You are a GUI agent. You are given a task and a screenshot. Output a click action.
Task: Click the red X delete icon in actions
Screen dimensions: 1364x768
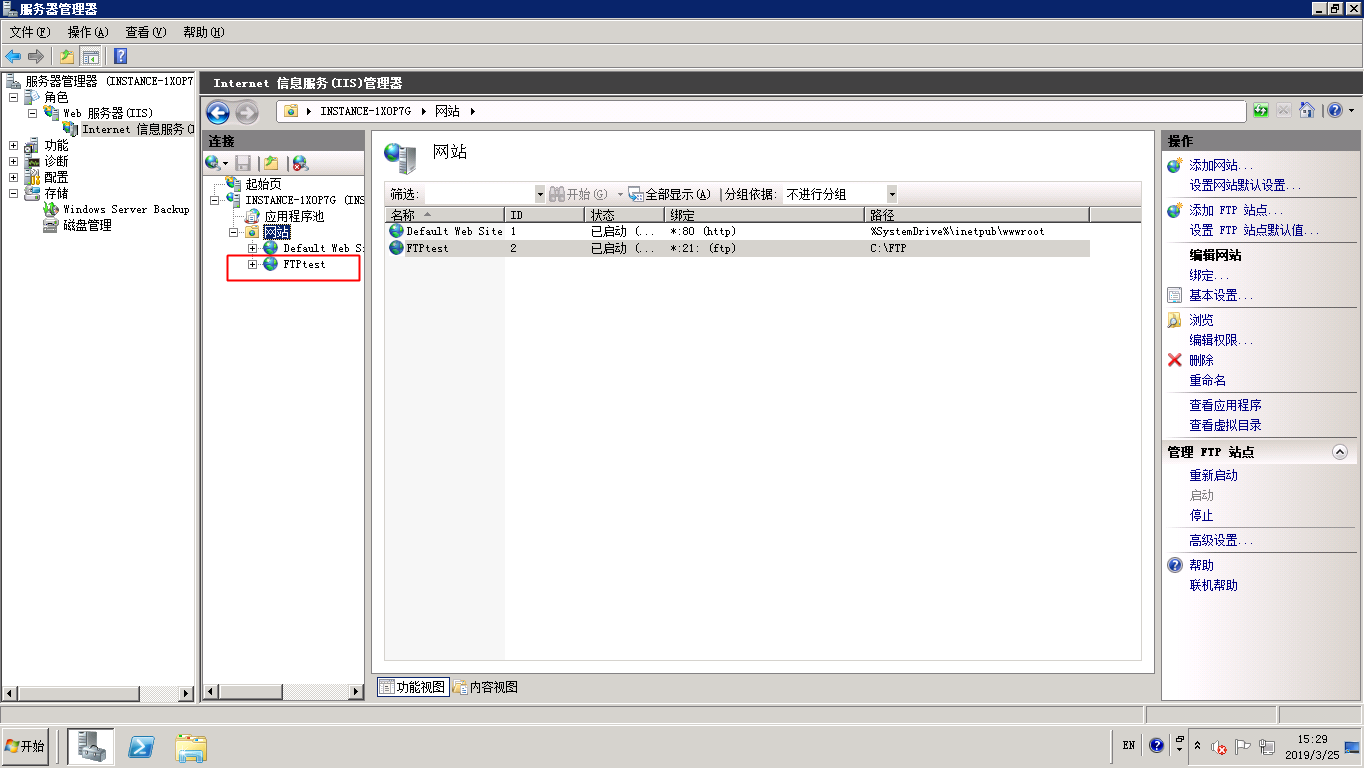click(1175, 360)
